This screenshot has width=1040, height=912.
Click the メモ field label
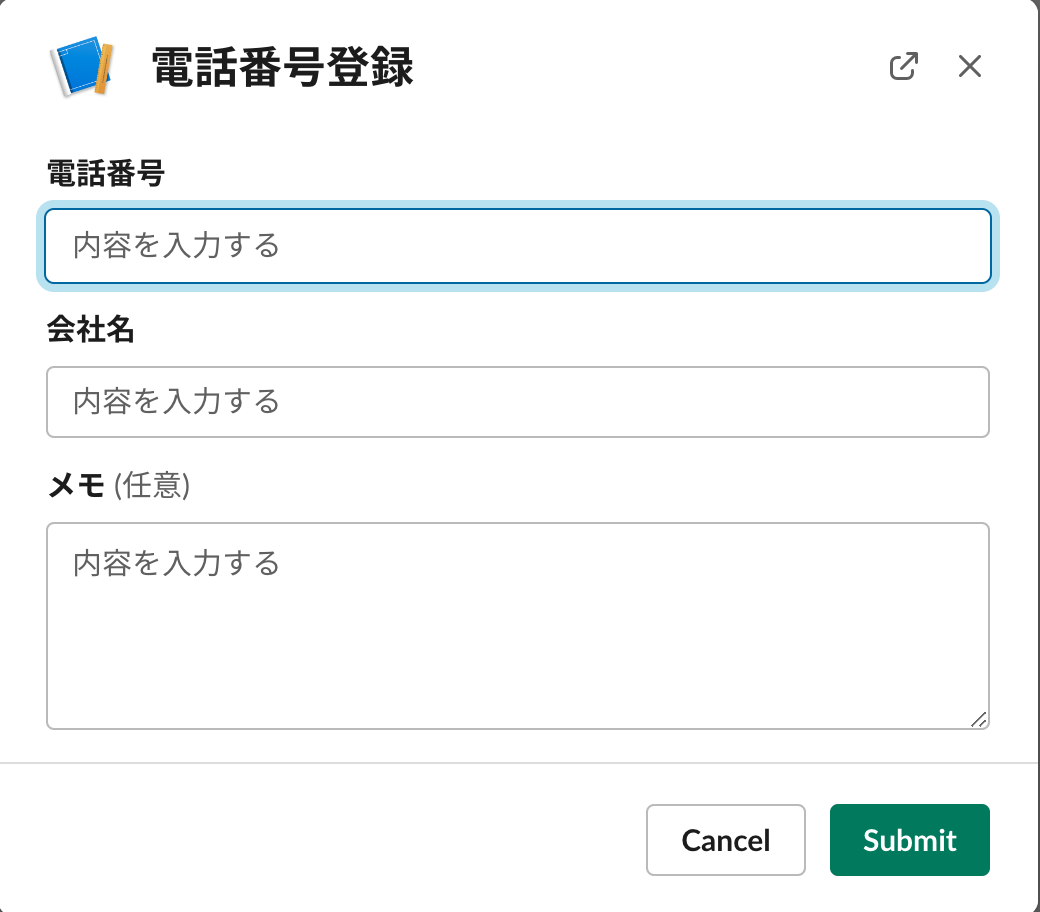(76, 486)
